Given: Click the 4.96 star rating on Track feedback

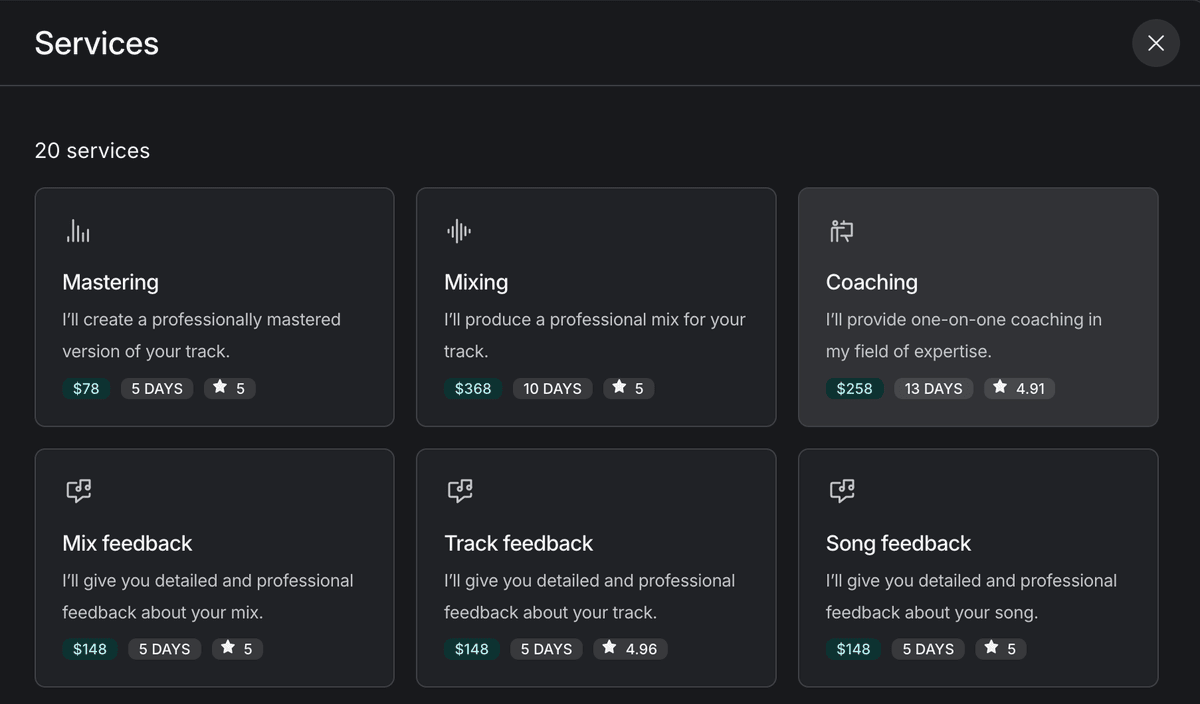Looking at the screenshot, I should click(630, 649).
